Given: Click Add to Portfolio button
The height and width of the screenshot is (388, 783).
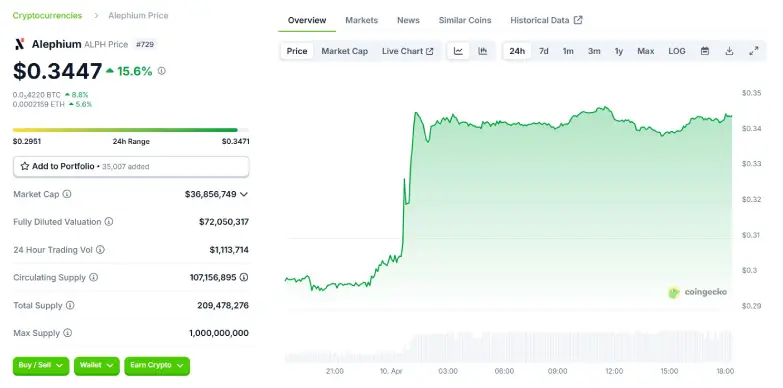Looking at the screenshot, I should [x=131, y=166].
